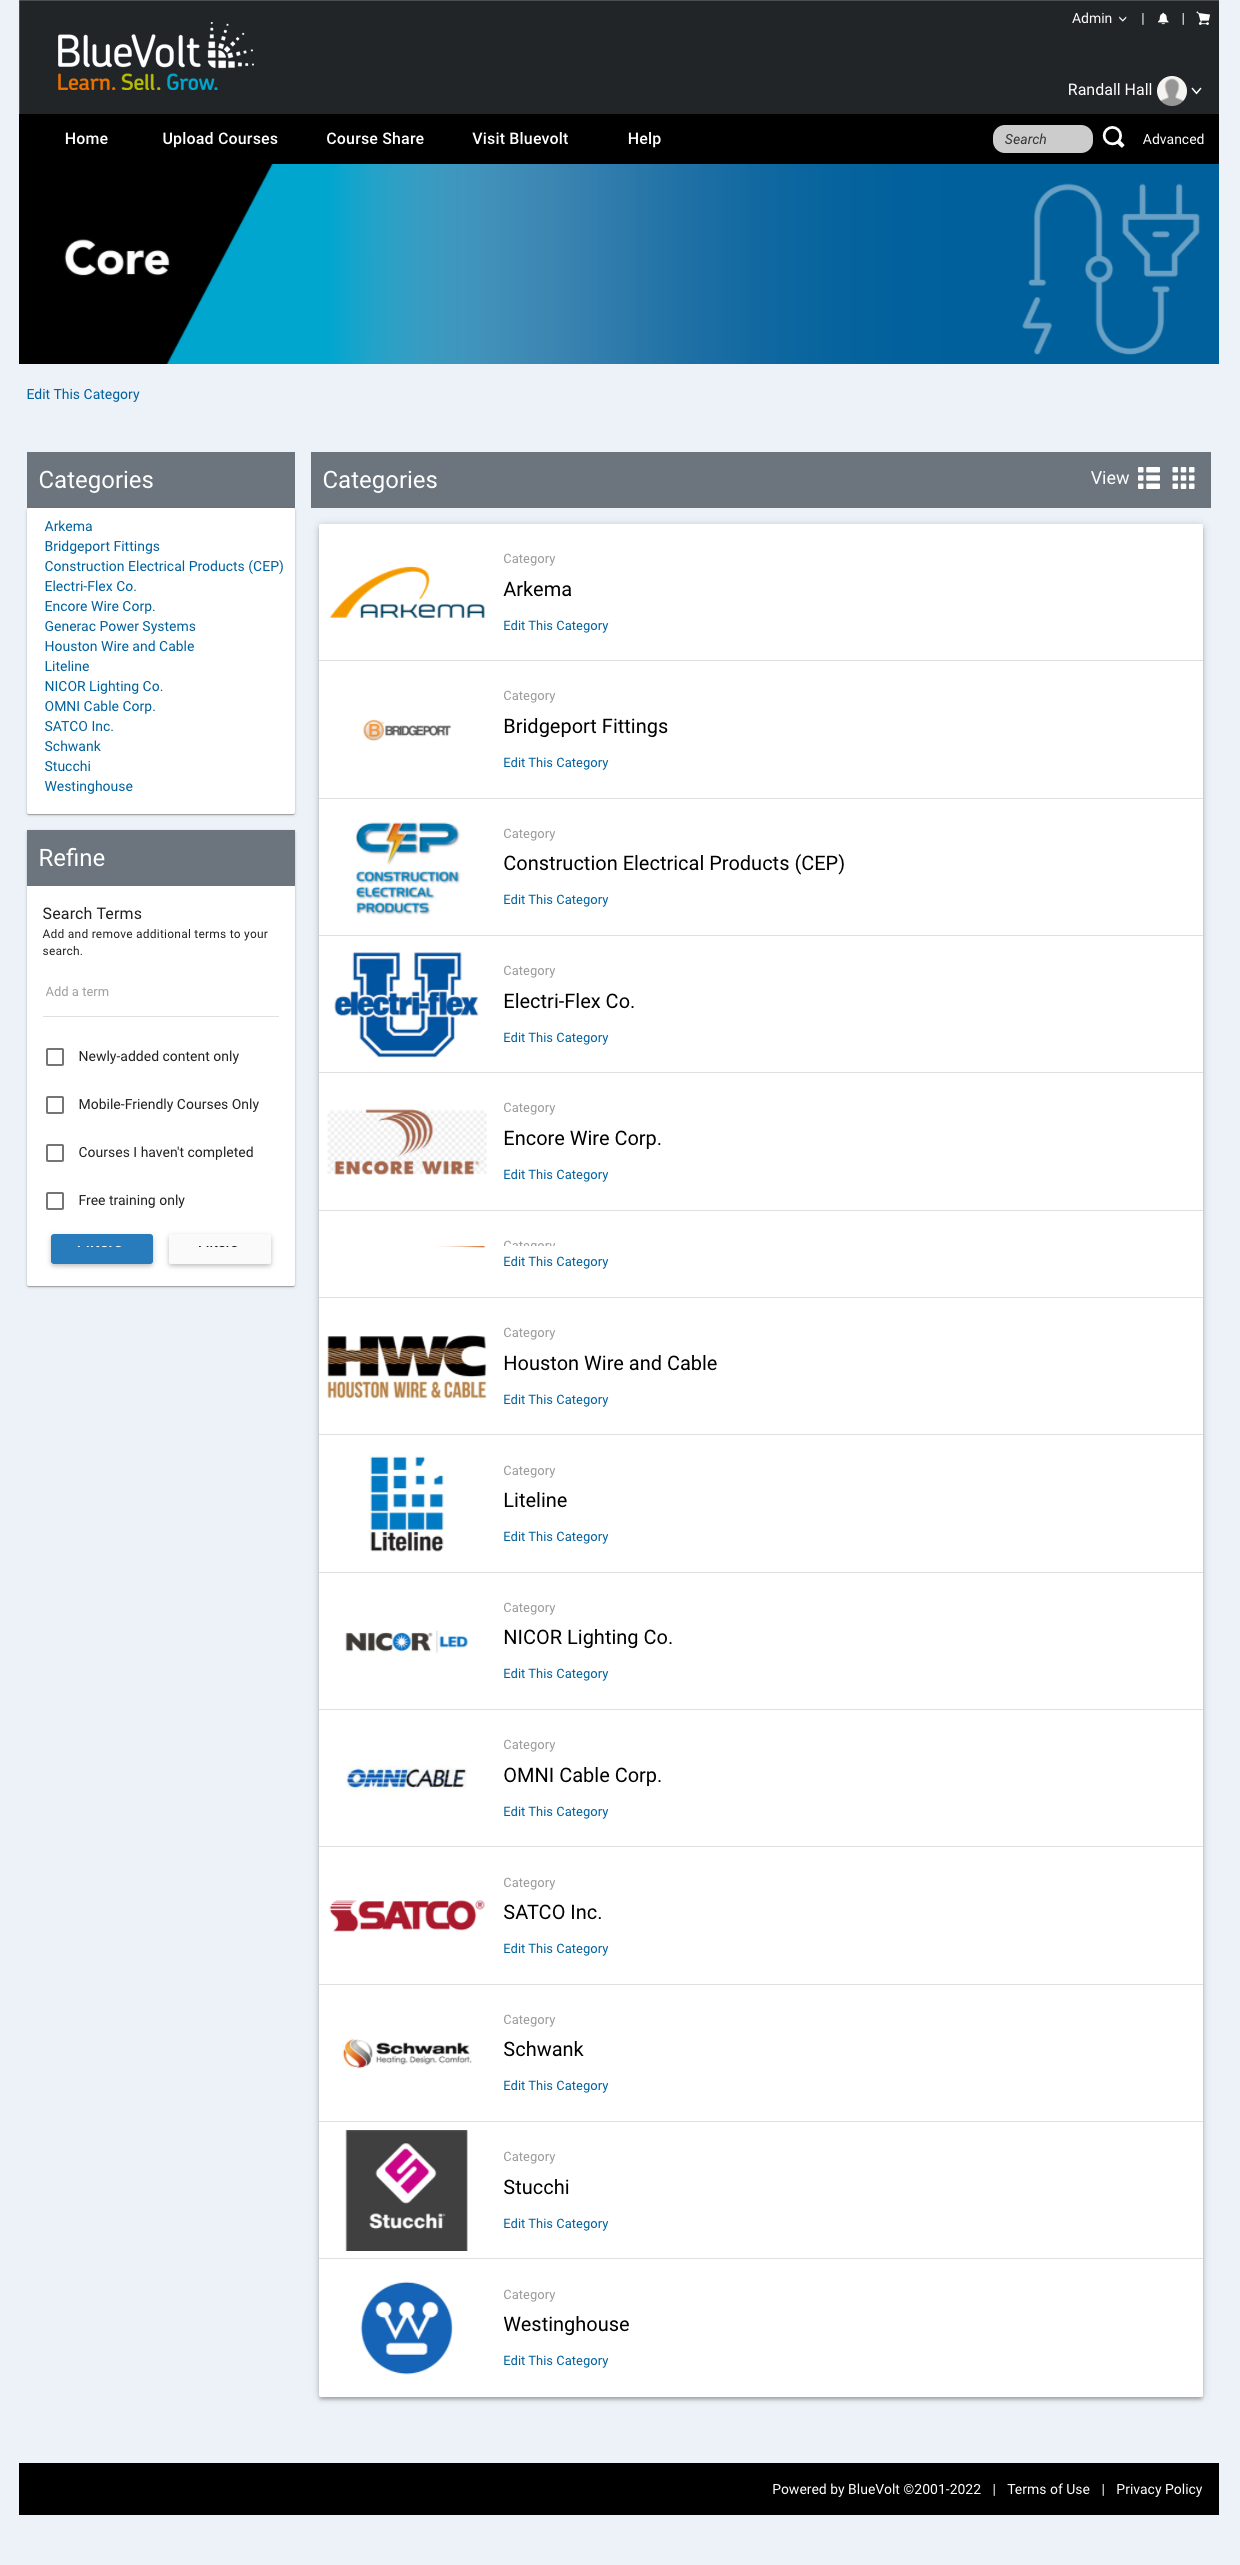The width and height of the screenshot is (1240, 2565).
Task: Click Generac Power Systems sidebar link
Action: [120, 627]
